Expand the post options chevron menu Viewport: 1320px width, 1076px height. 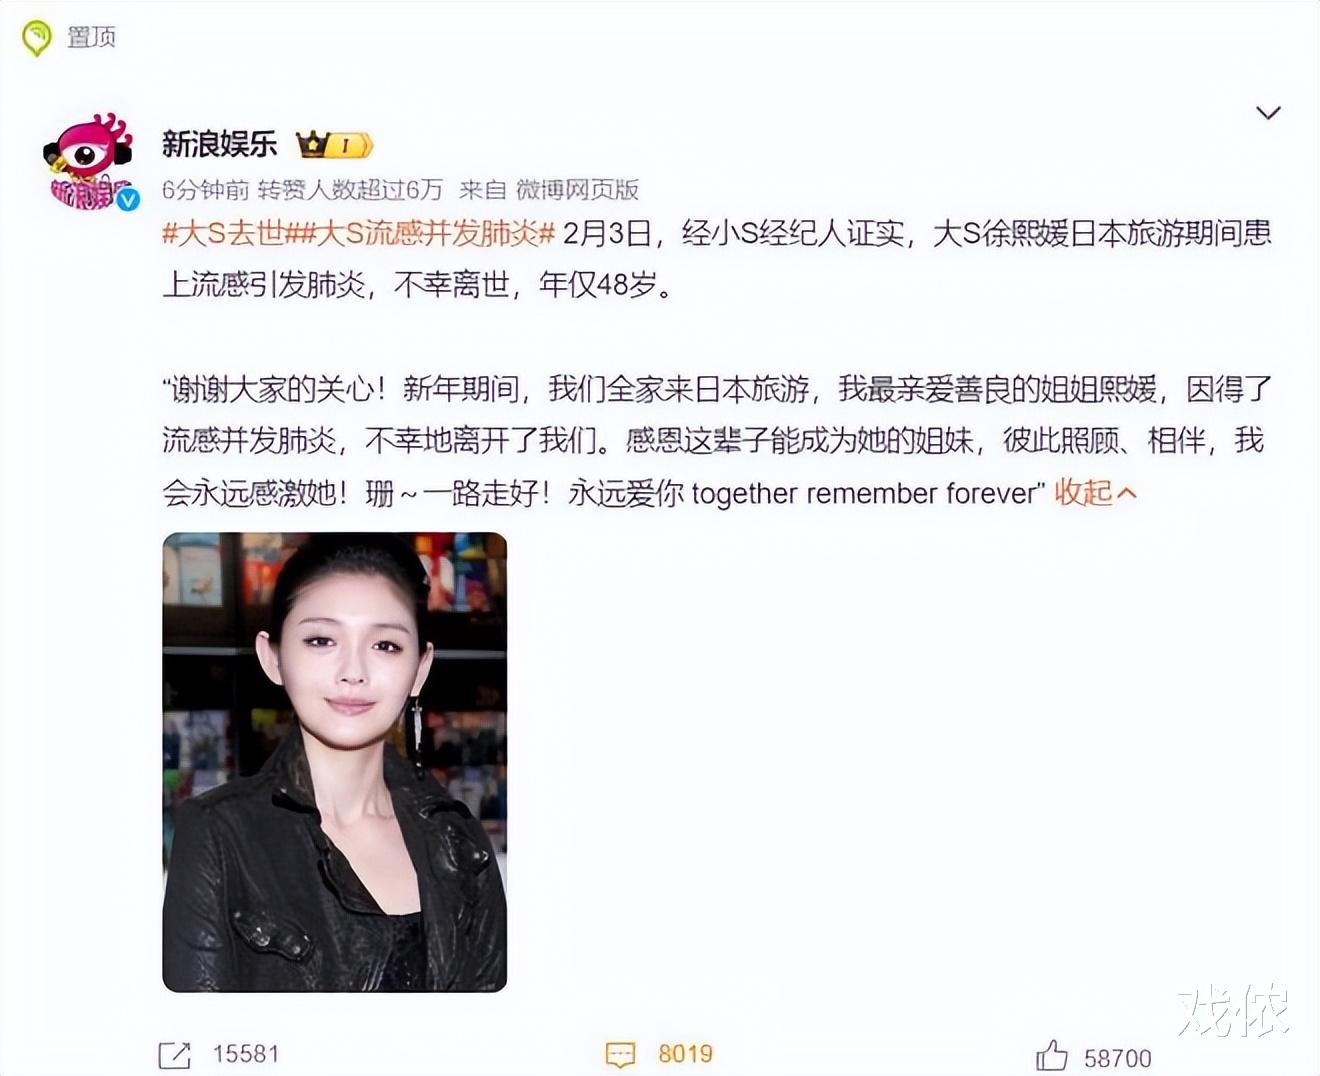click(x=1268, y=113)
